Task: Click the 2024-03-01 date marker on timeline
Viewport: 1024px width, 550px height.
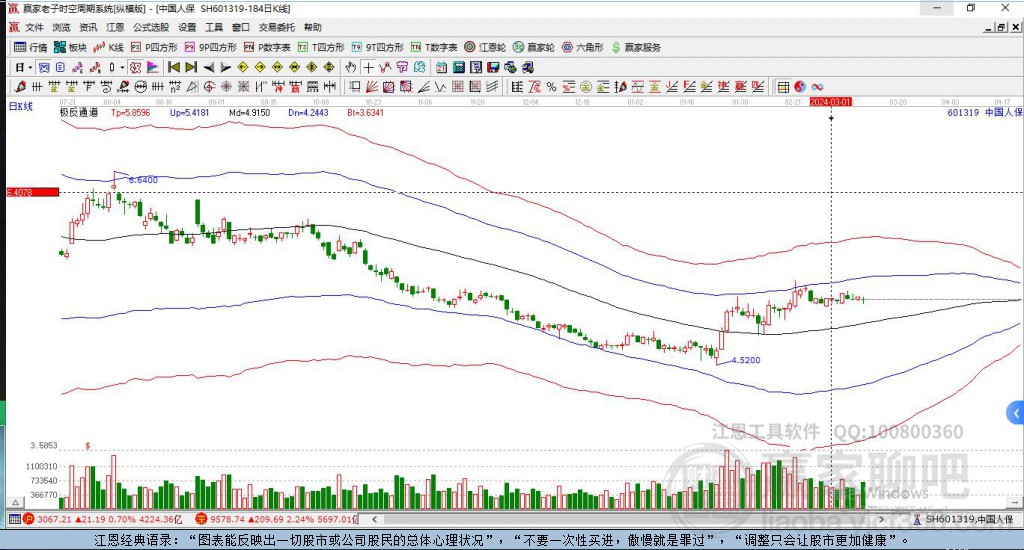Action: click(831, 102)
